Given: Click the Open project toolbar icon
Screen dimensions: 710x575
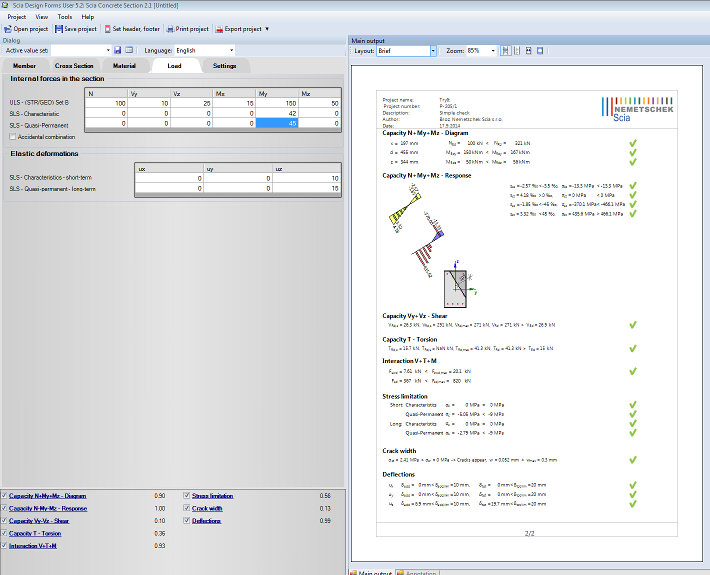Looking at the screenshot, I should click(8, 29).
